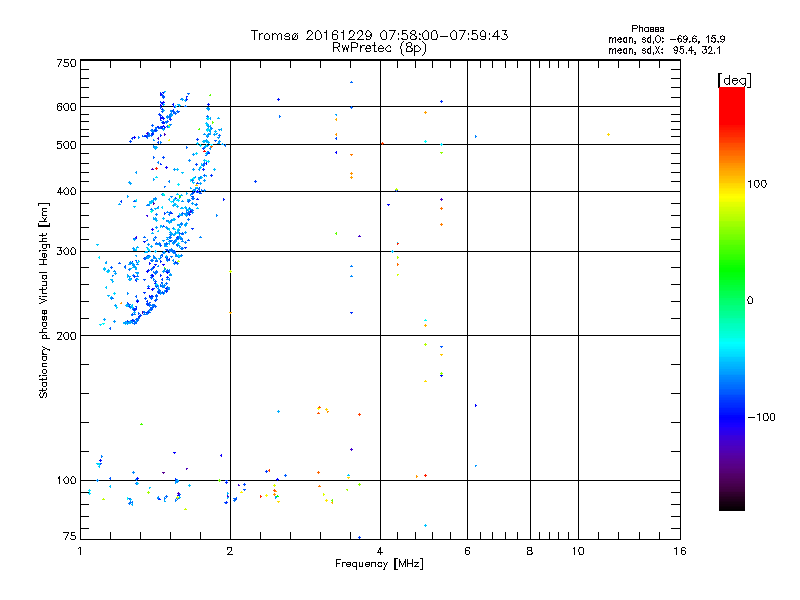Viewport: 800px width, 600px height.
Task: Click the 'RwPretec (8p)' subtitle
Action: click(x=379, y=48)
